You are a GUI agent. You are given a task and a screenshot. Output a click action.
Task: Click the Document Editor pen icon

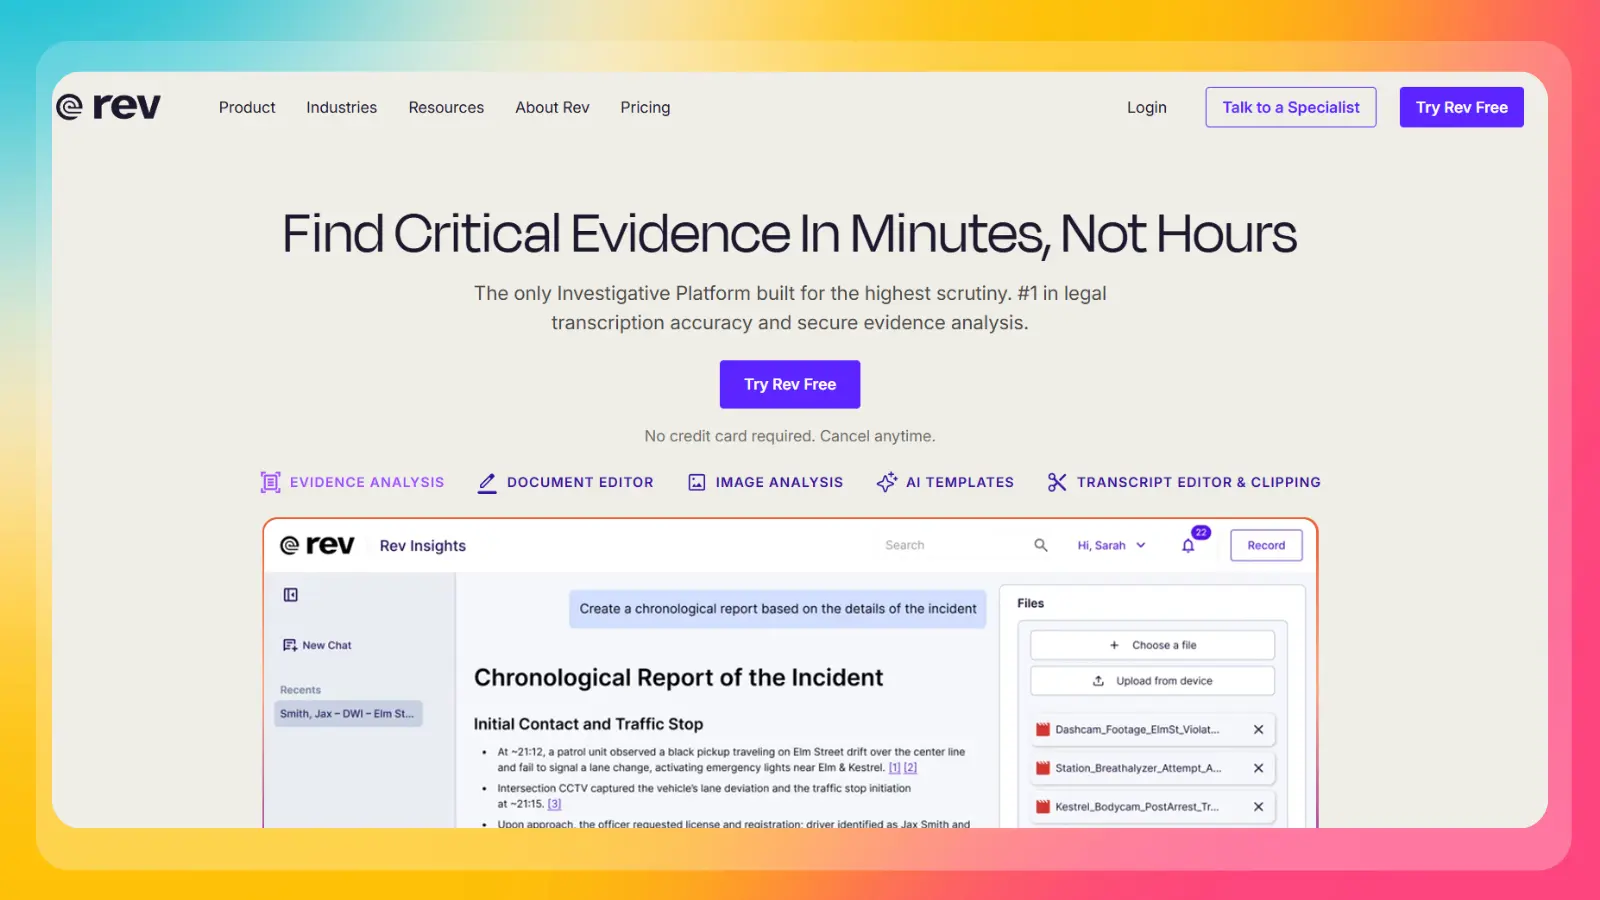pyautogui.click(x=487, y=483)
